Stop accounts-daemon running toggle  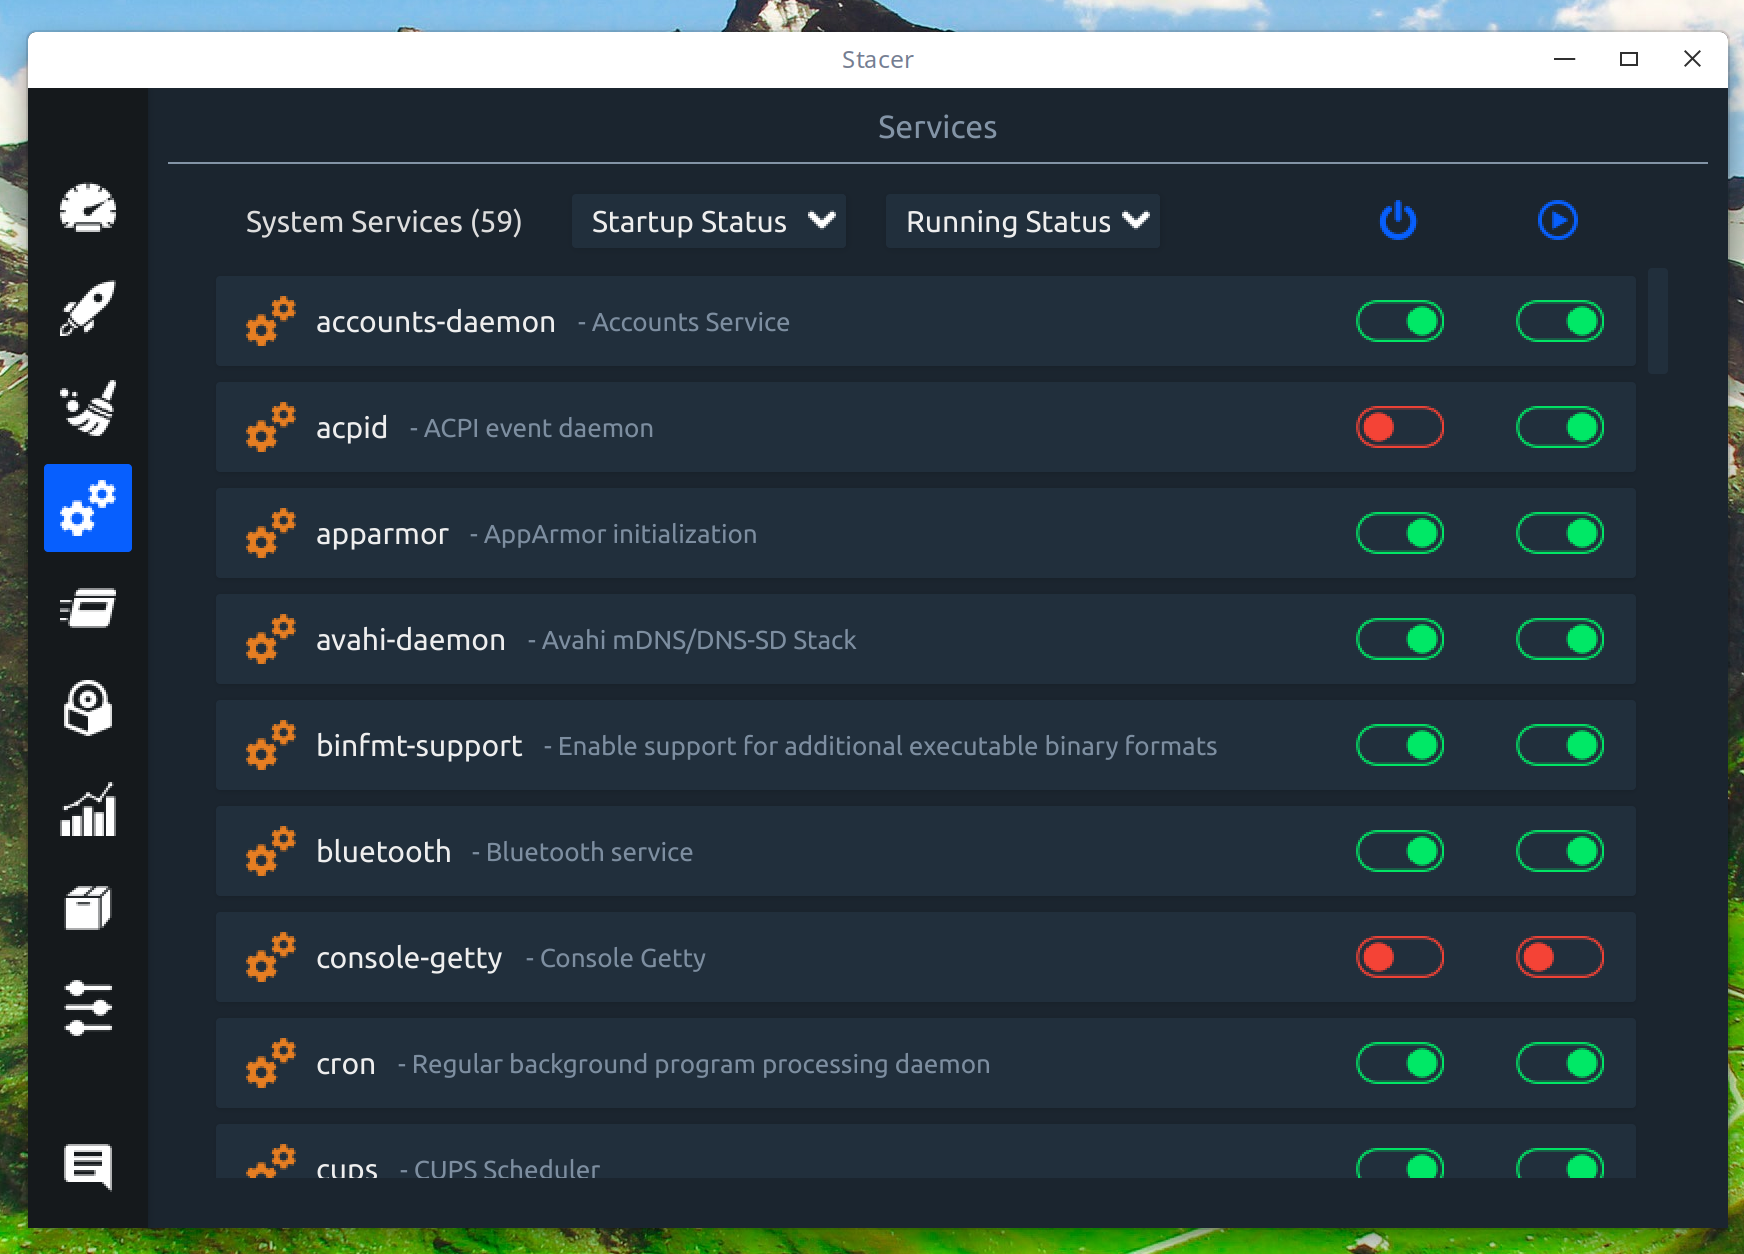point(1560,321)
